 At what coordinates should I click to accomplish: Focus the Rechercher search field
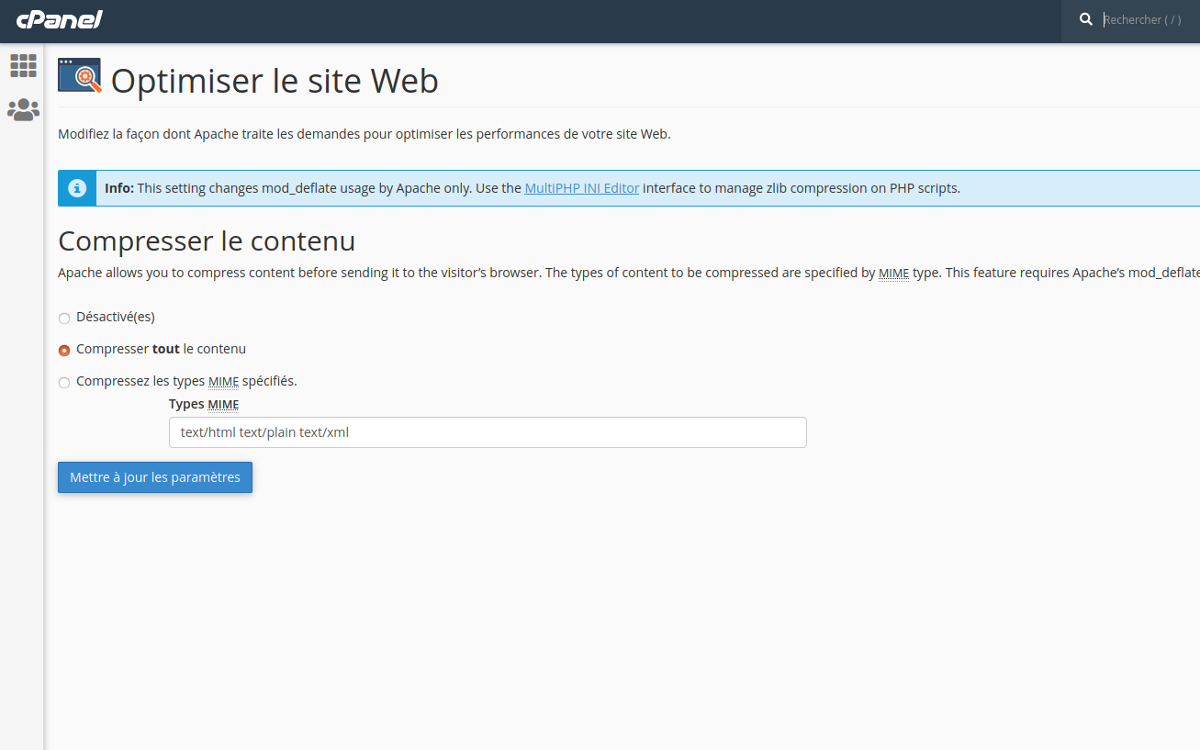pyautogui.click(x=1145, y=20)
